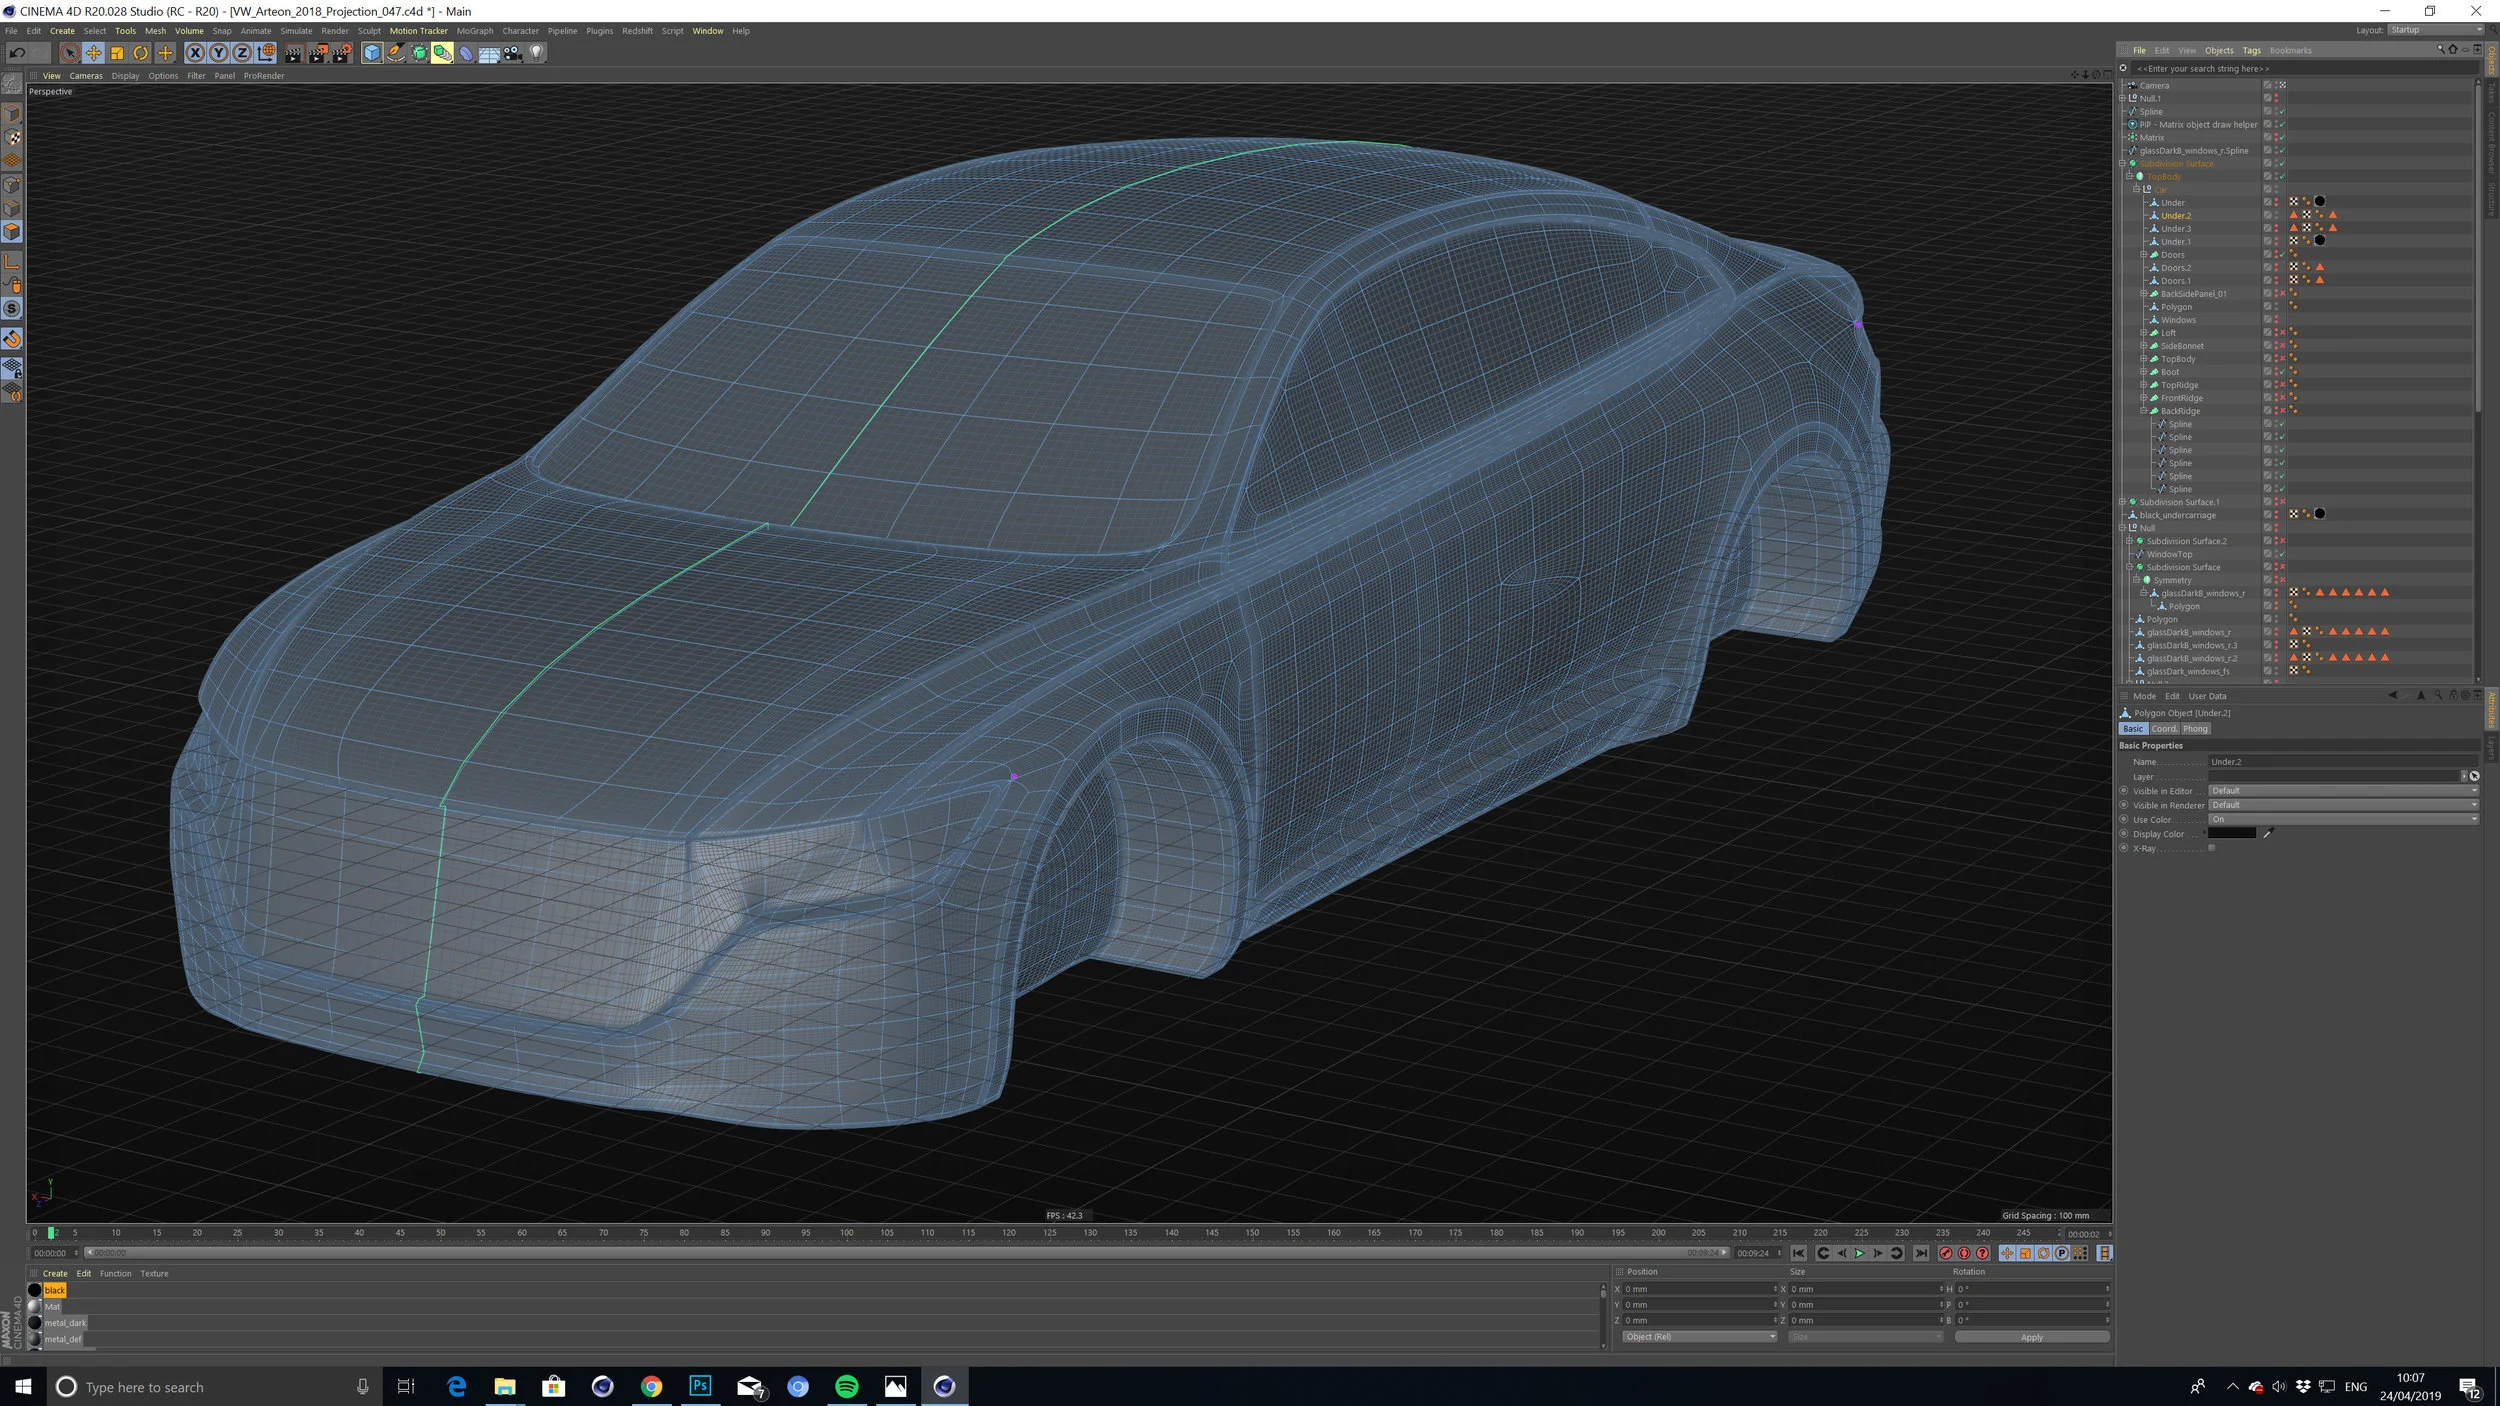Enable the red-crossed Loft generator
Viewport: 2500px width, 1406px height.
coord(2282,332)
